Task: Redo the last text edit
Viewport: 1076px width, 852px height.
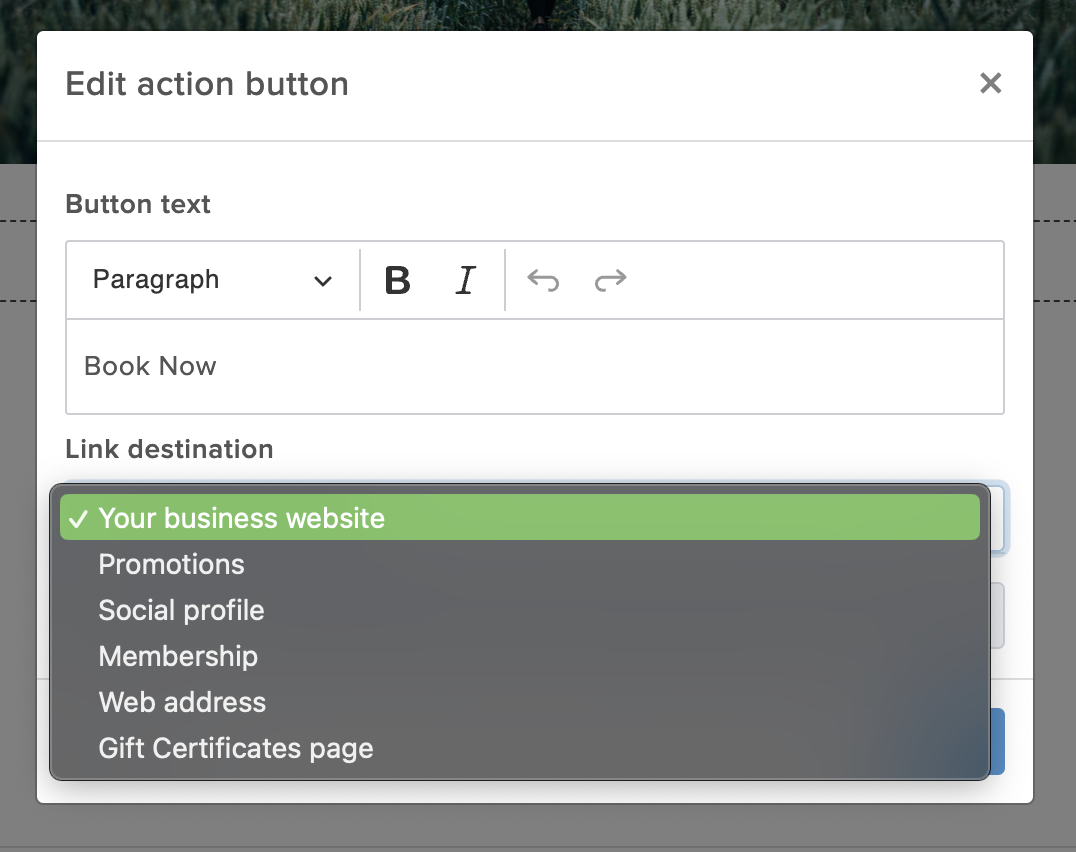Action: [610, 280]
